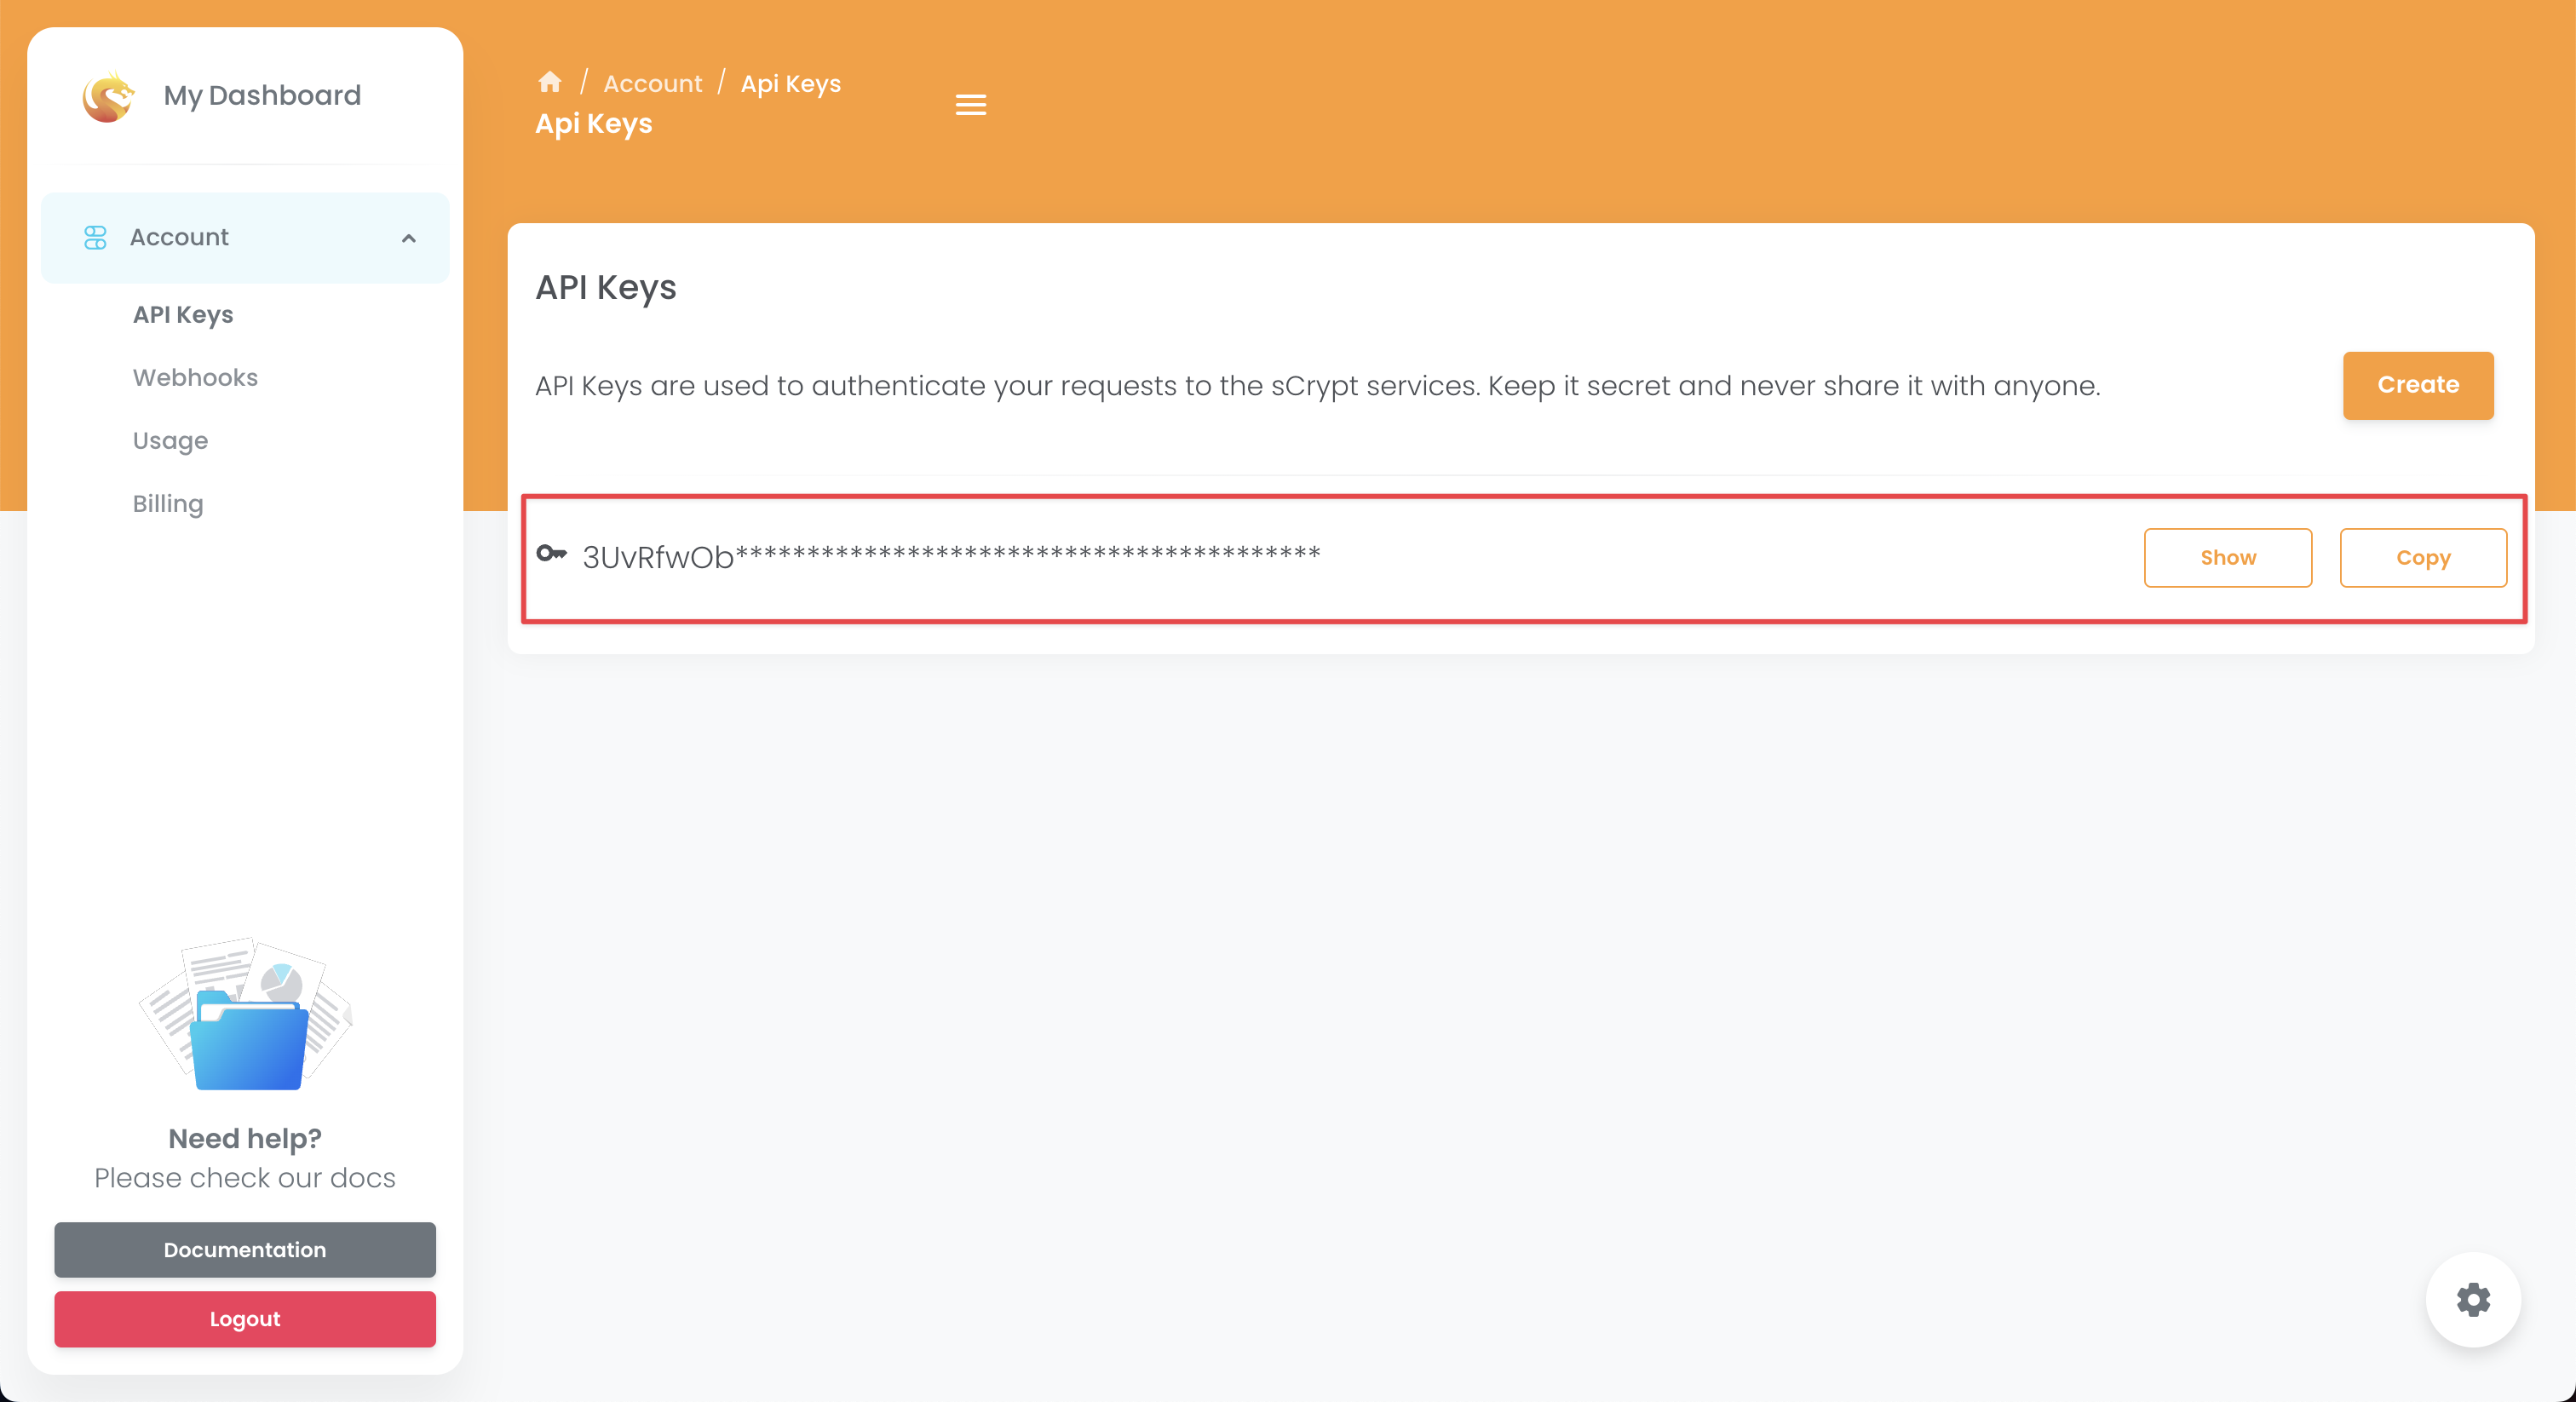Click the Api Keys breadcrumb link

(x=790, y=84)
